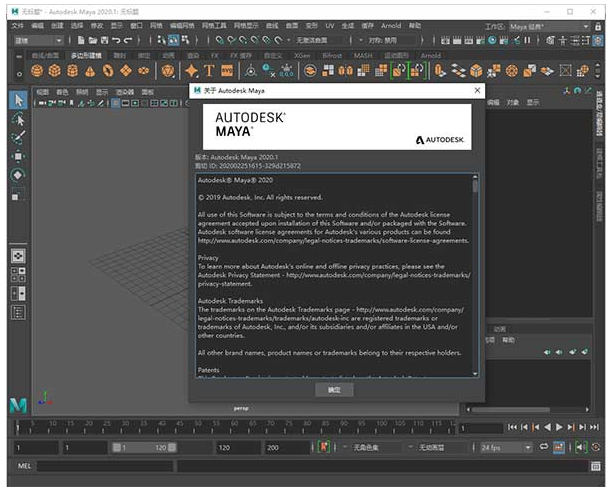The image size is (612, 496).
Task: Choose the Paint Selection tool
Action: point(18,138)
